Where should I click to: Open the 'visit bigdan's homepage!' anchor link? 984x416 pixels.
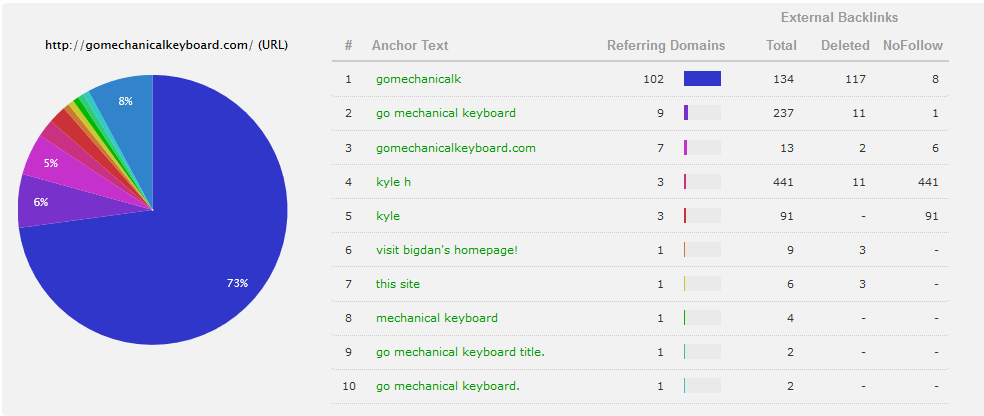(x=447, y=250)
